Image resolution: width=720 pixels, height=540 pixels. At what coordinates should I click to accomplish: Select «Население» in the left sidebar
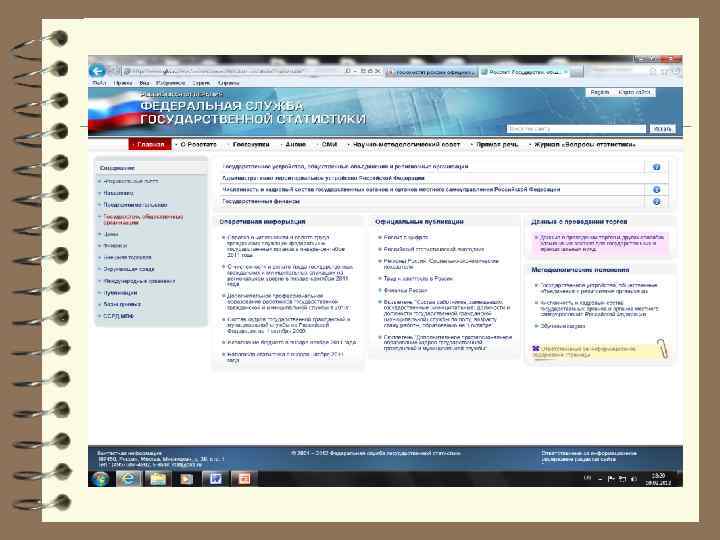[x=118, y=193]
